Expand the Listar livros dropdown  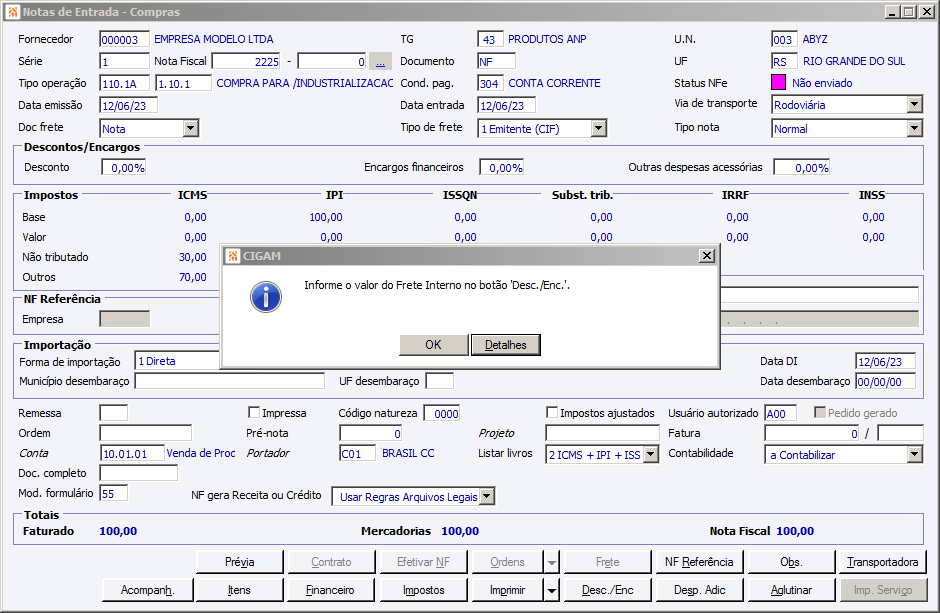tap(650, 455)
